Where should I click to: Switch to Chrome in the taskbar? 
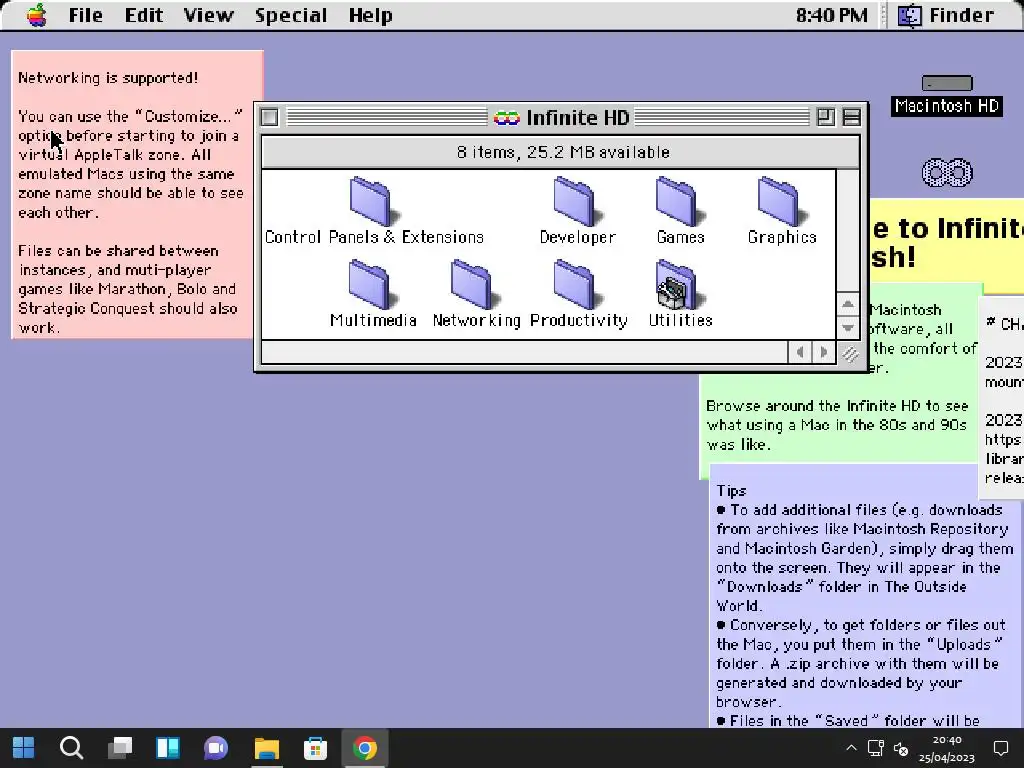coord(365,748)
